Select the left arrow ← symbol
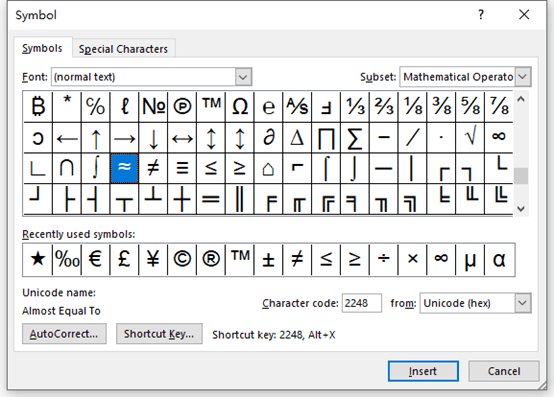The height and width of the screenshot is (397, 554). pyautogui.click(x=67, y=138)
